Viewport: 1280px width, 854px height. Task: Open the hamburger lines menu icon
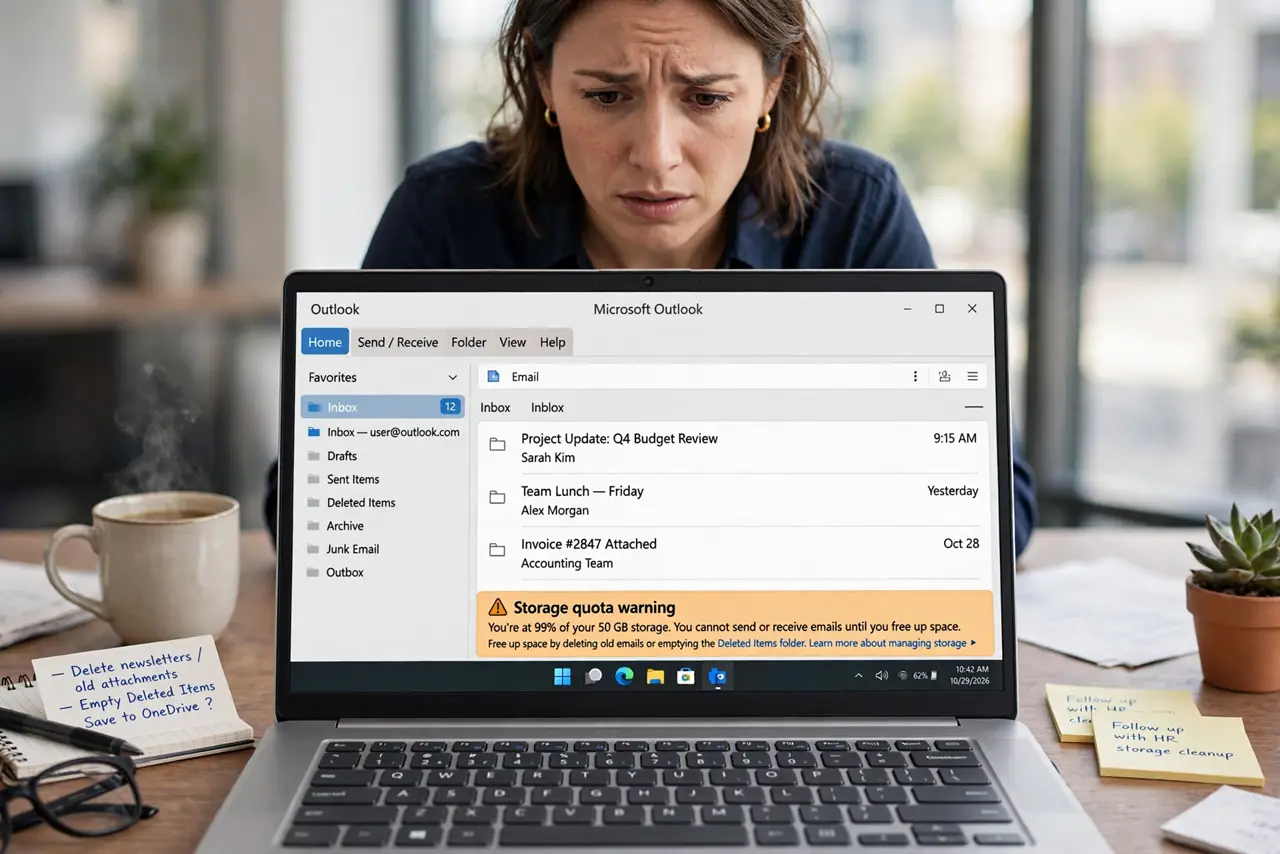pyautogui.click(x=972, y=377)
